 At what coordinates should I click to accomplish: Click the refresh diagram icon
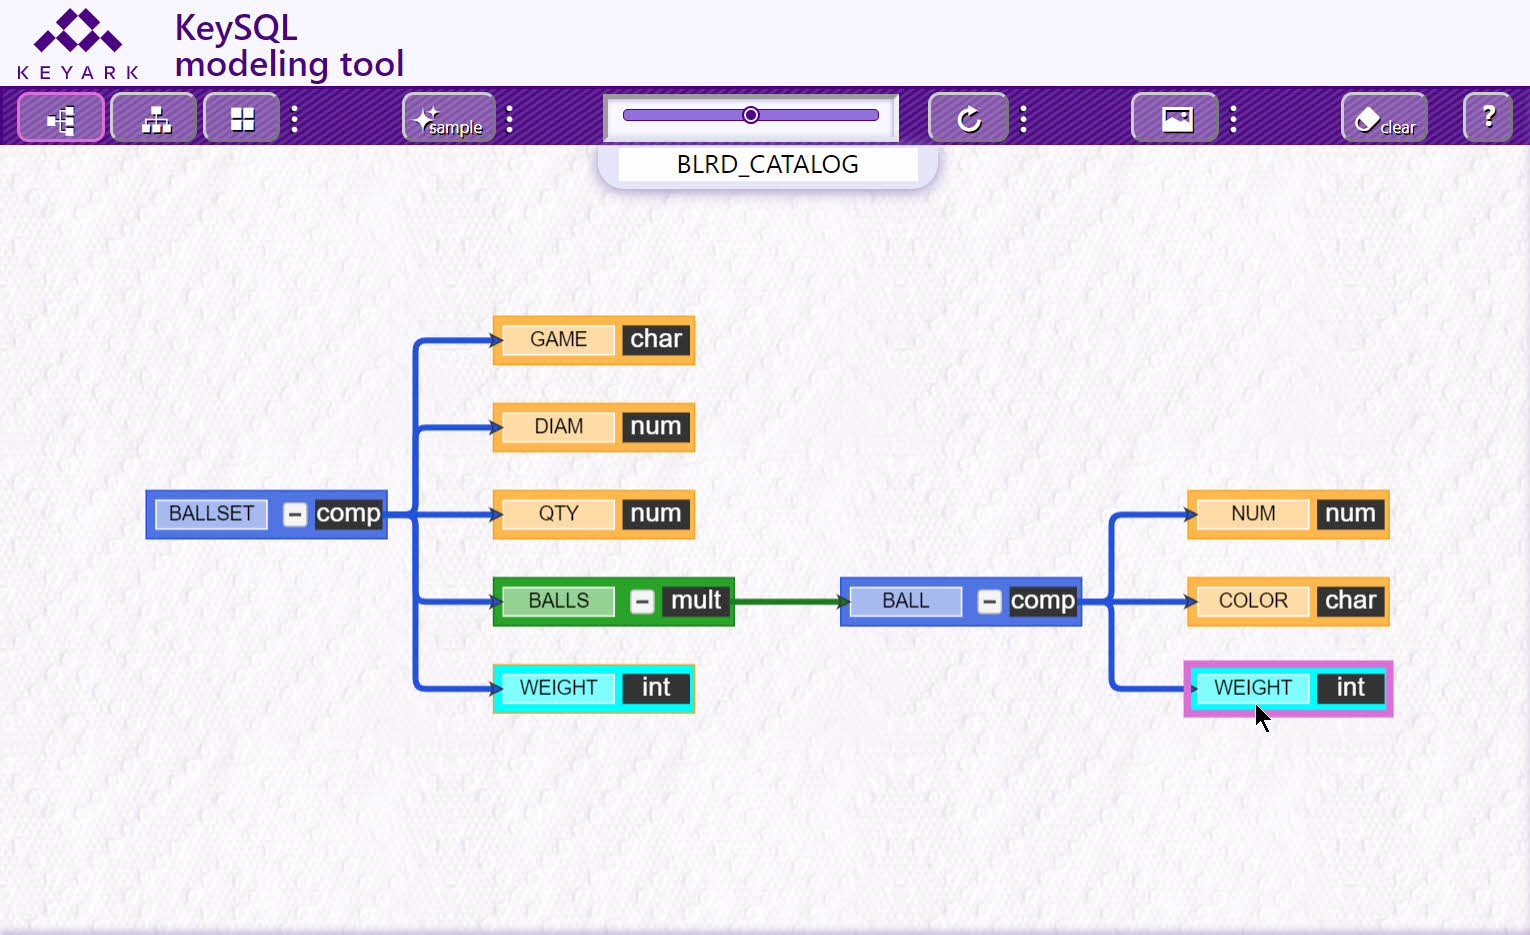click(968, 118)
